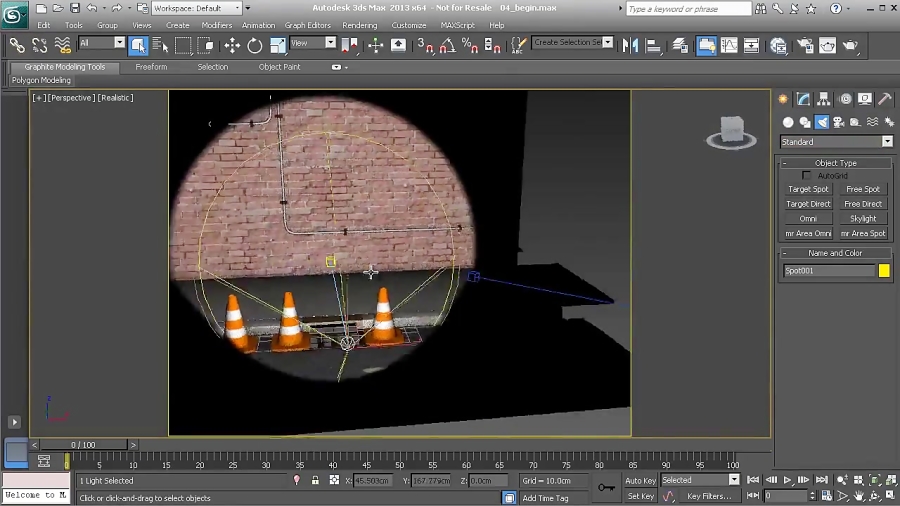The width and height of the screenshot is (900, 506).
Task: Click the ViewCube navigation widget
Action: point(731,133)
